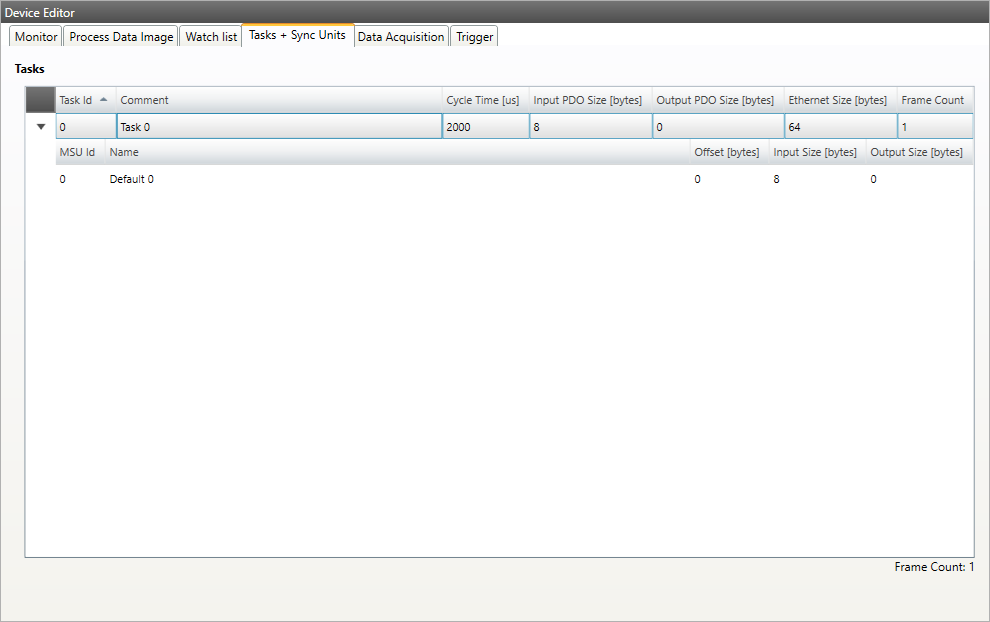Select the Watch list tab
Image resolution: width=990 pixels, height=622 pixels.
[211, 37]
